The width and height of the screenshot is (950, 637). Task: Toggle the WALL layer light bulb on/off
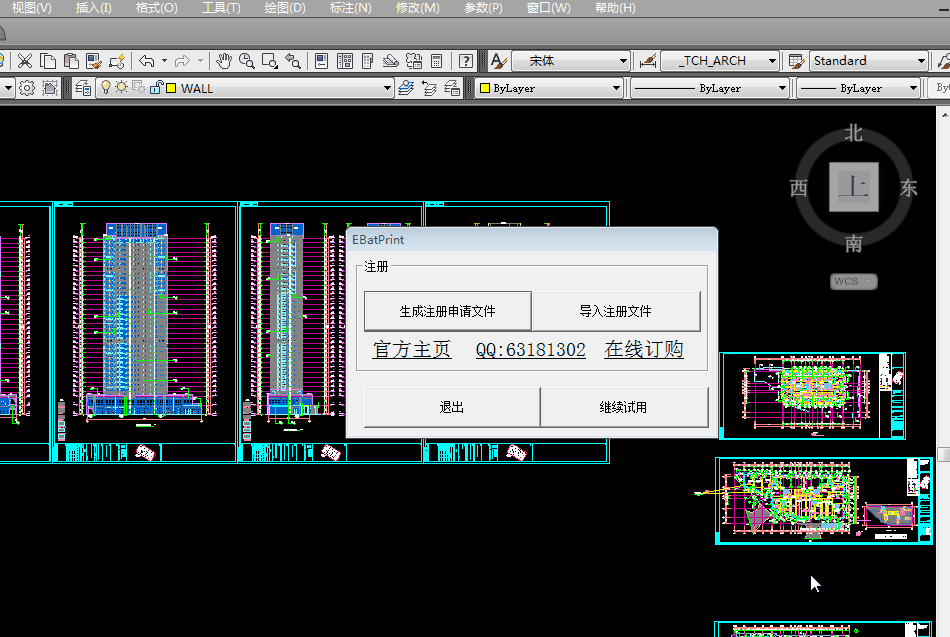(x=106, y=88)
